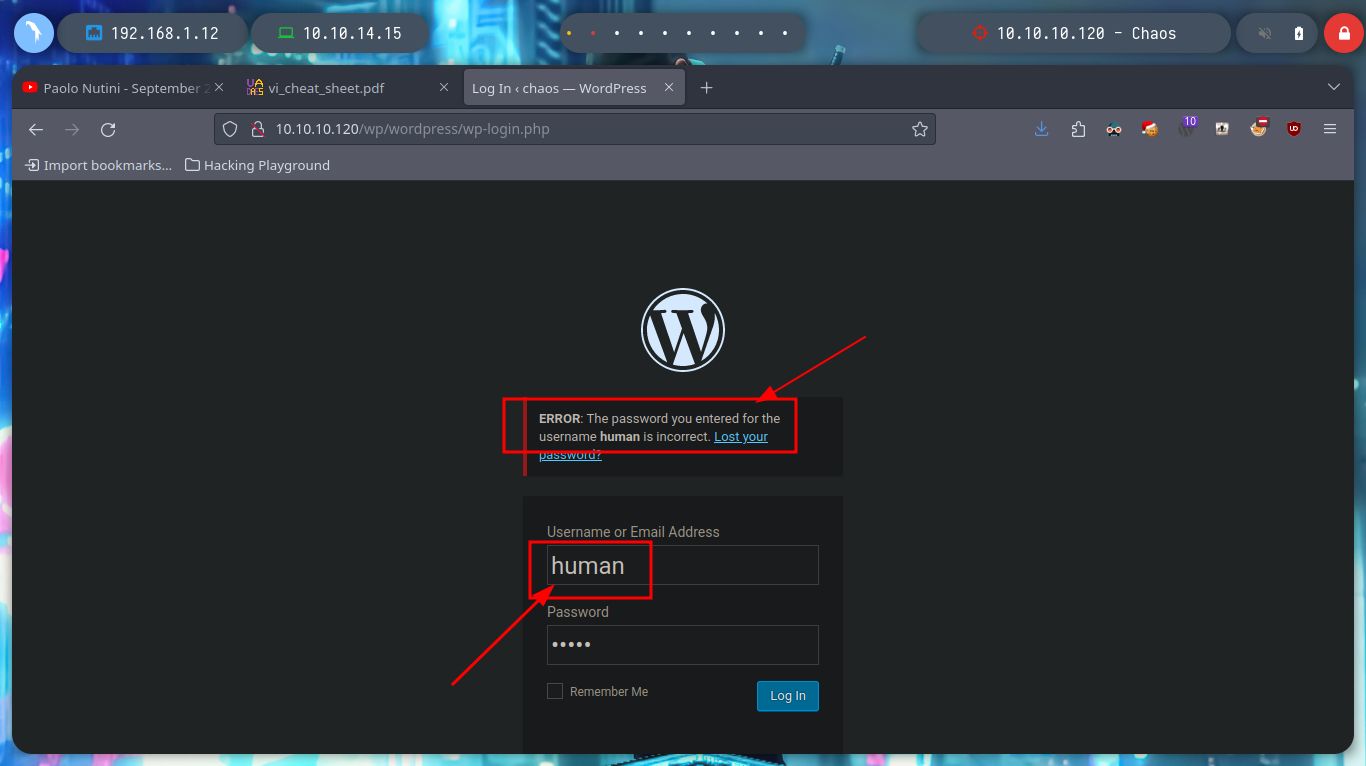
Task: Click Import bookmarks in bookmarks bar
Action: point(99,165)
